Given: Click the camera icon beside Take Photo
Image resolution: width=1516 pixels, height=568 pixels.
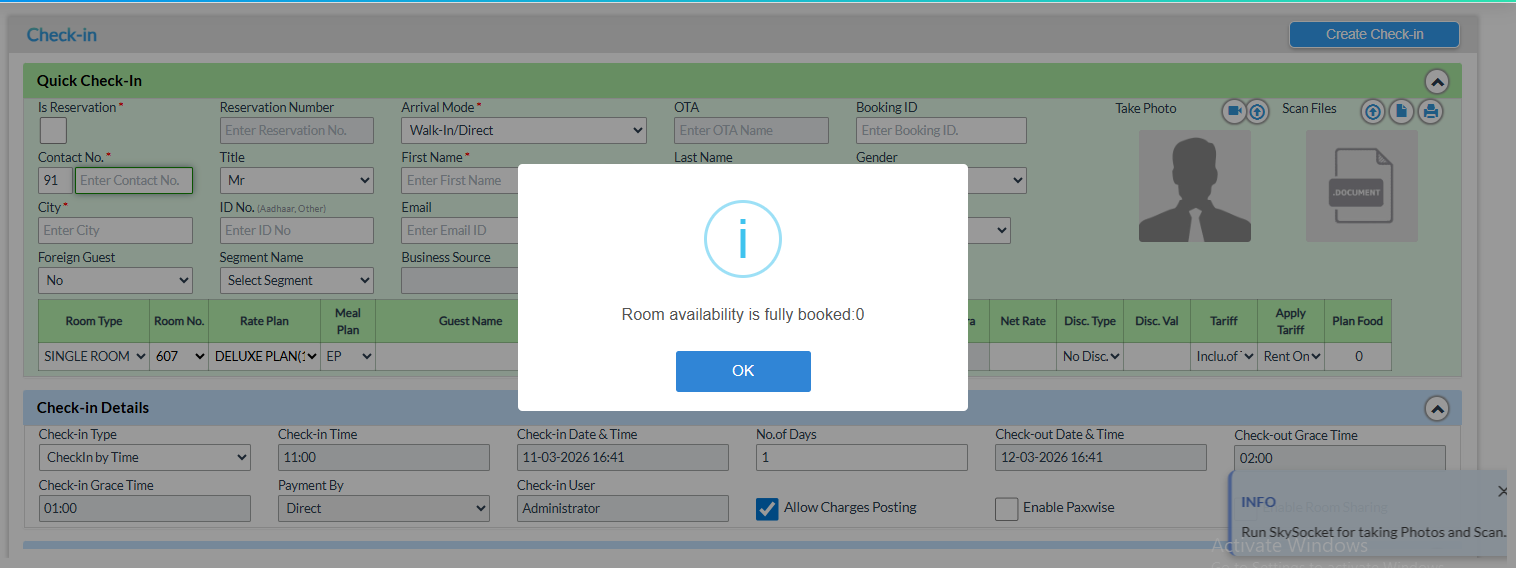Looking at the screenshot, I should click(x=1234, y=112).
